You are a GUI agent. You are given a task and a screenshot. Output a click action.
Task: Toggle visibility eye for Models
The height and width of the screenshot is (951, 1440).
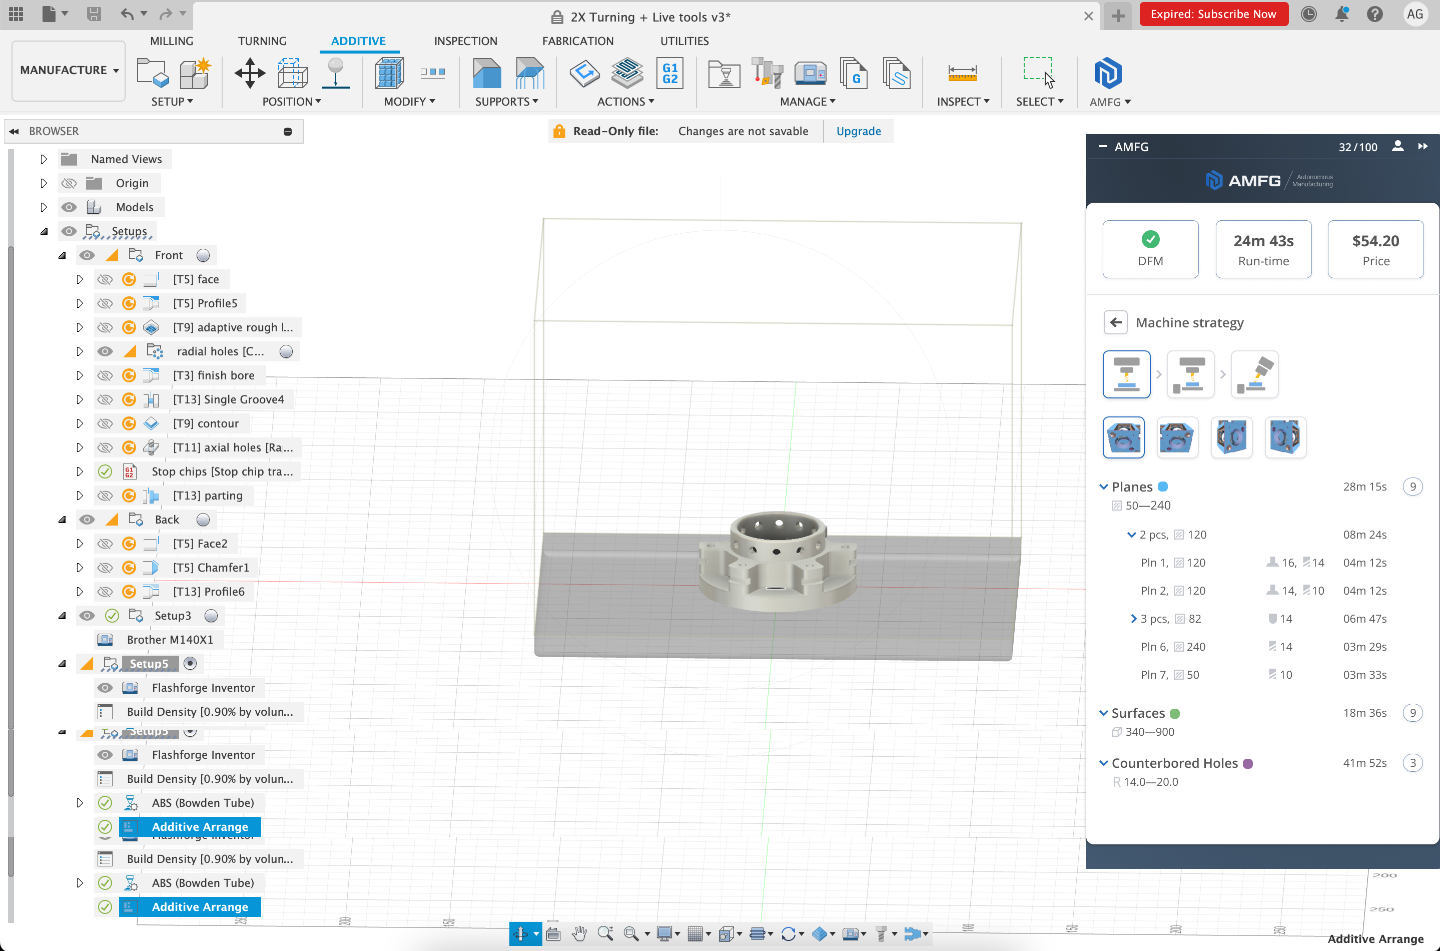(69, 207)
